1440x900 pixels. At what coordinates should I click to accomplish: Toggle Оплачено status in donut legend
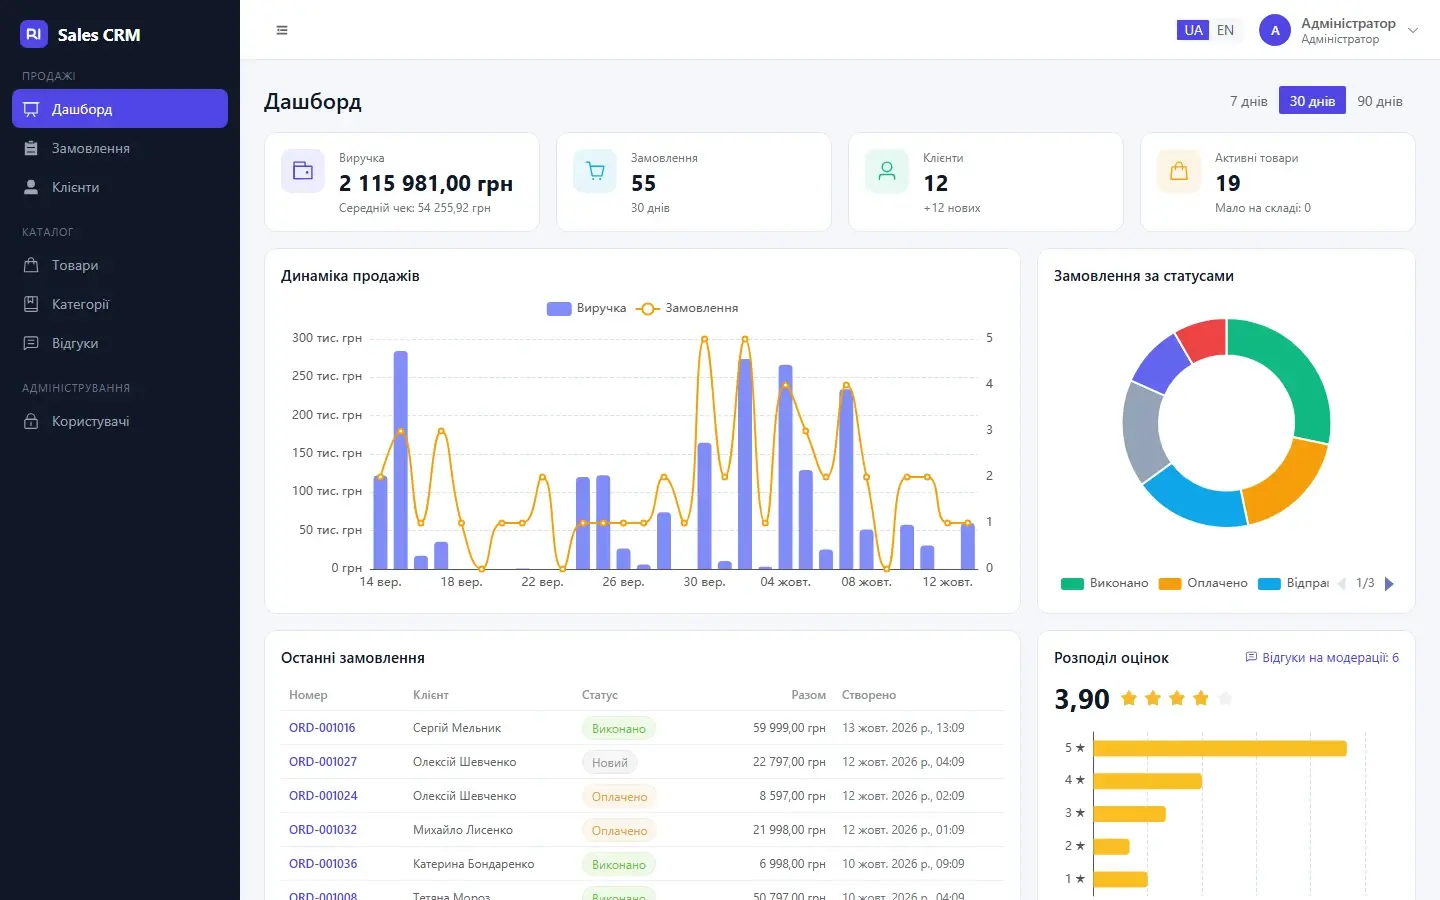point(1203,583)
